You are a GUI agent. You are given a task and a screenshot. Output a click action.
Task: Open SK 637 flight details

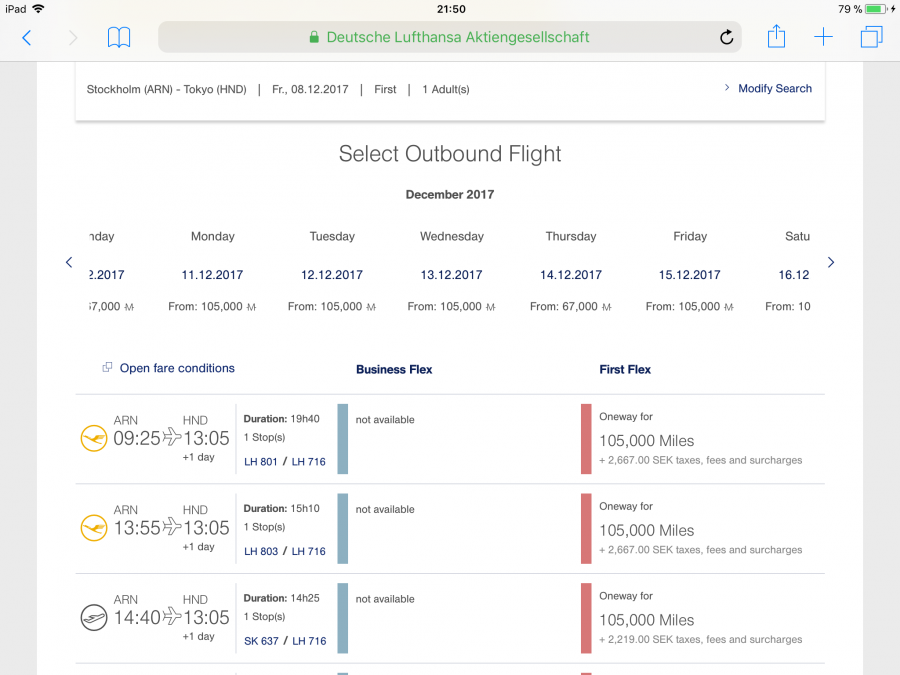tap(261, 641)
